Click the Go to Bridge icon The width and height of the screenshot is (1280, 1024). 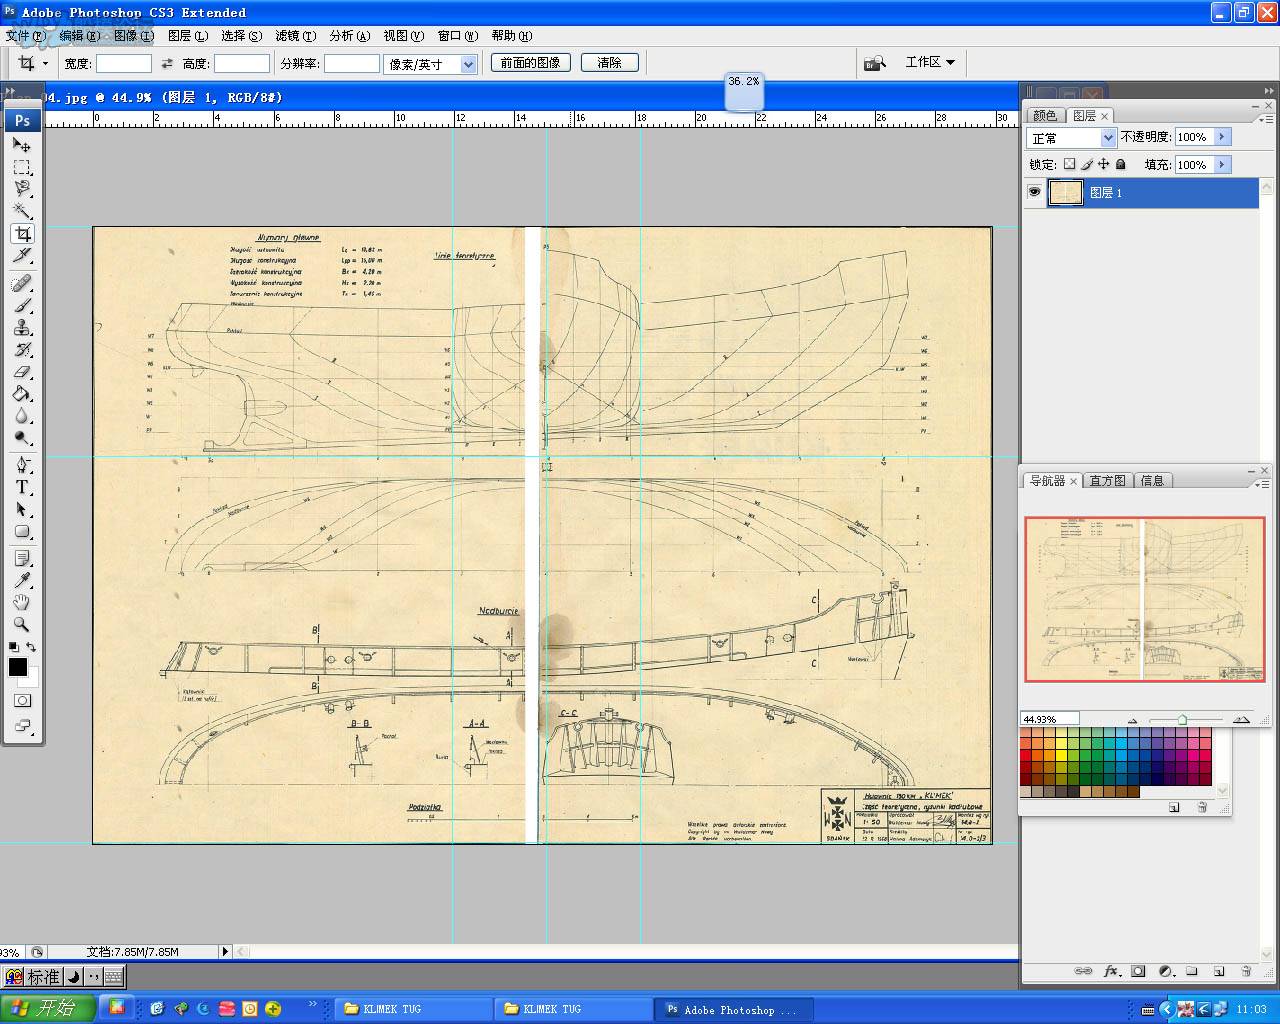pyautogui.click(x=875, y=63)
